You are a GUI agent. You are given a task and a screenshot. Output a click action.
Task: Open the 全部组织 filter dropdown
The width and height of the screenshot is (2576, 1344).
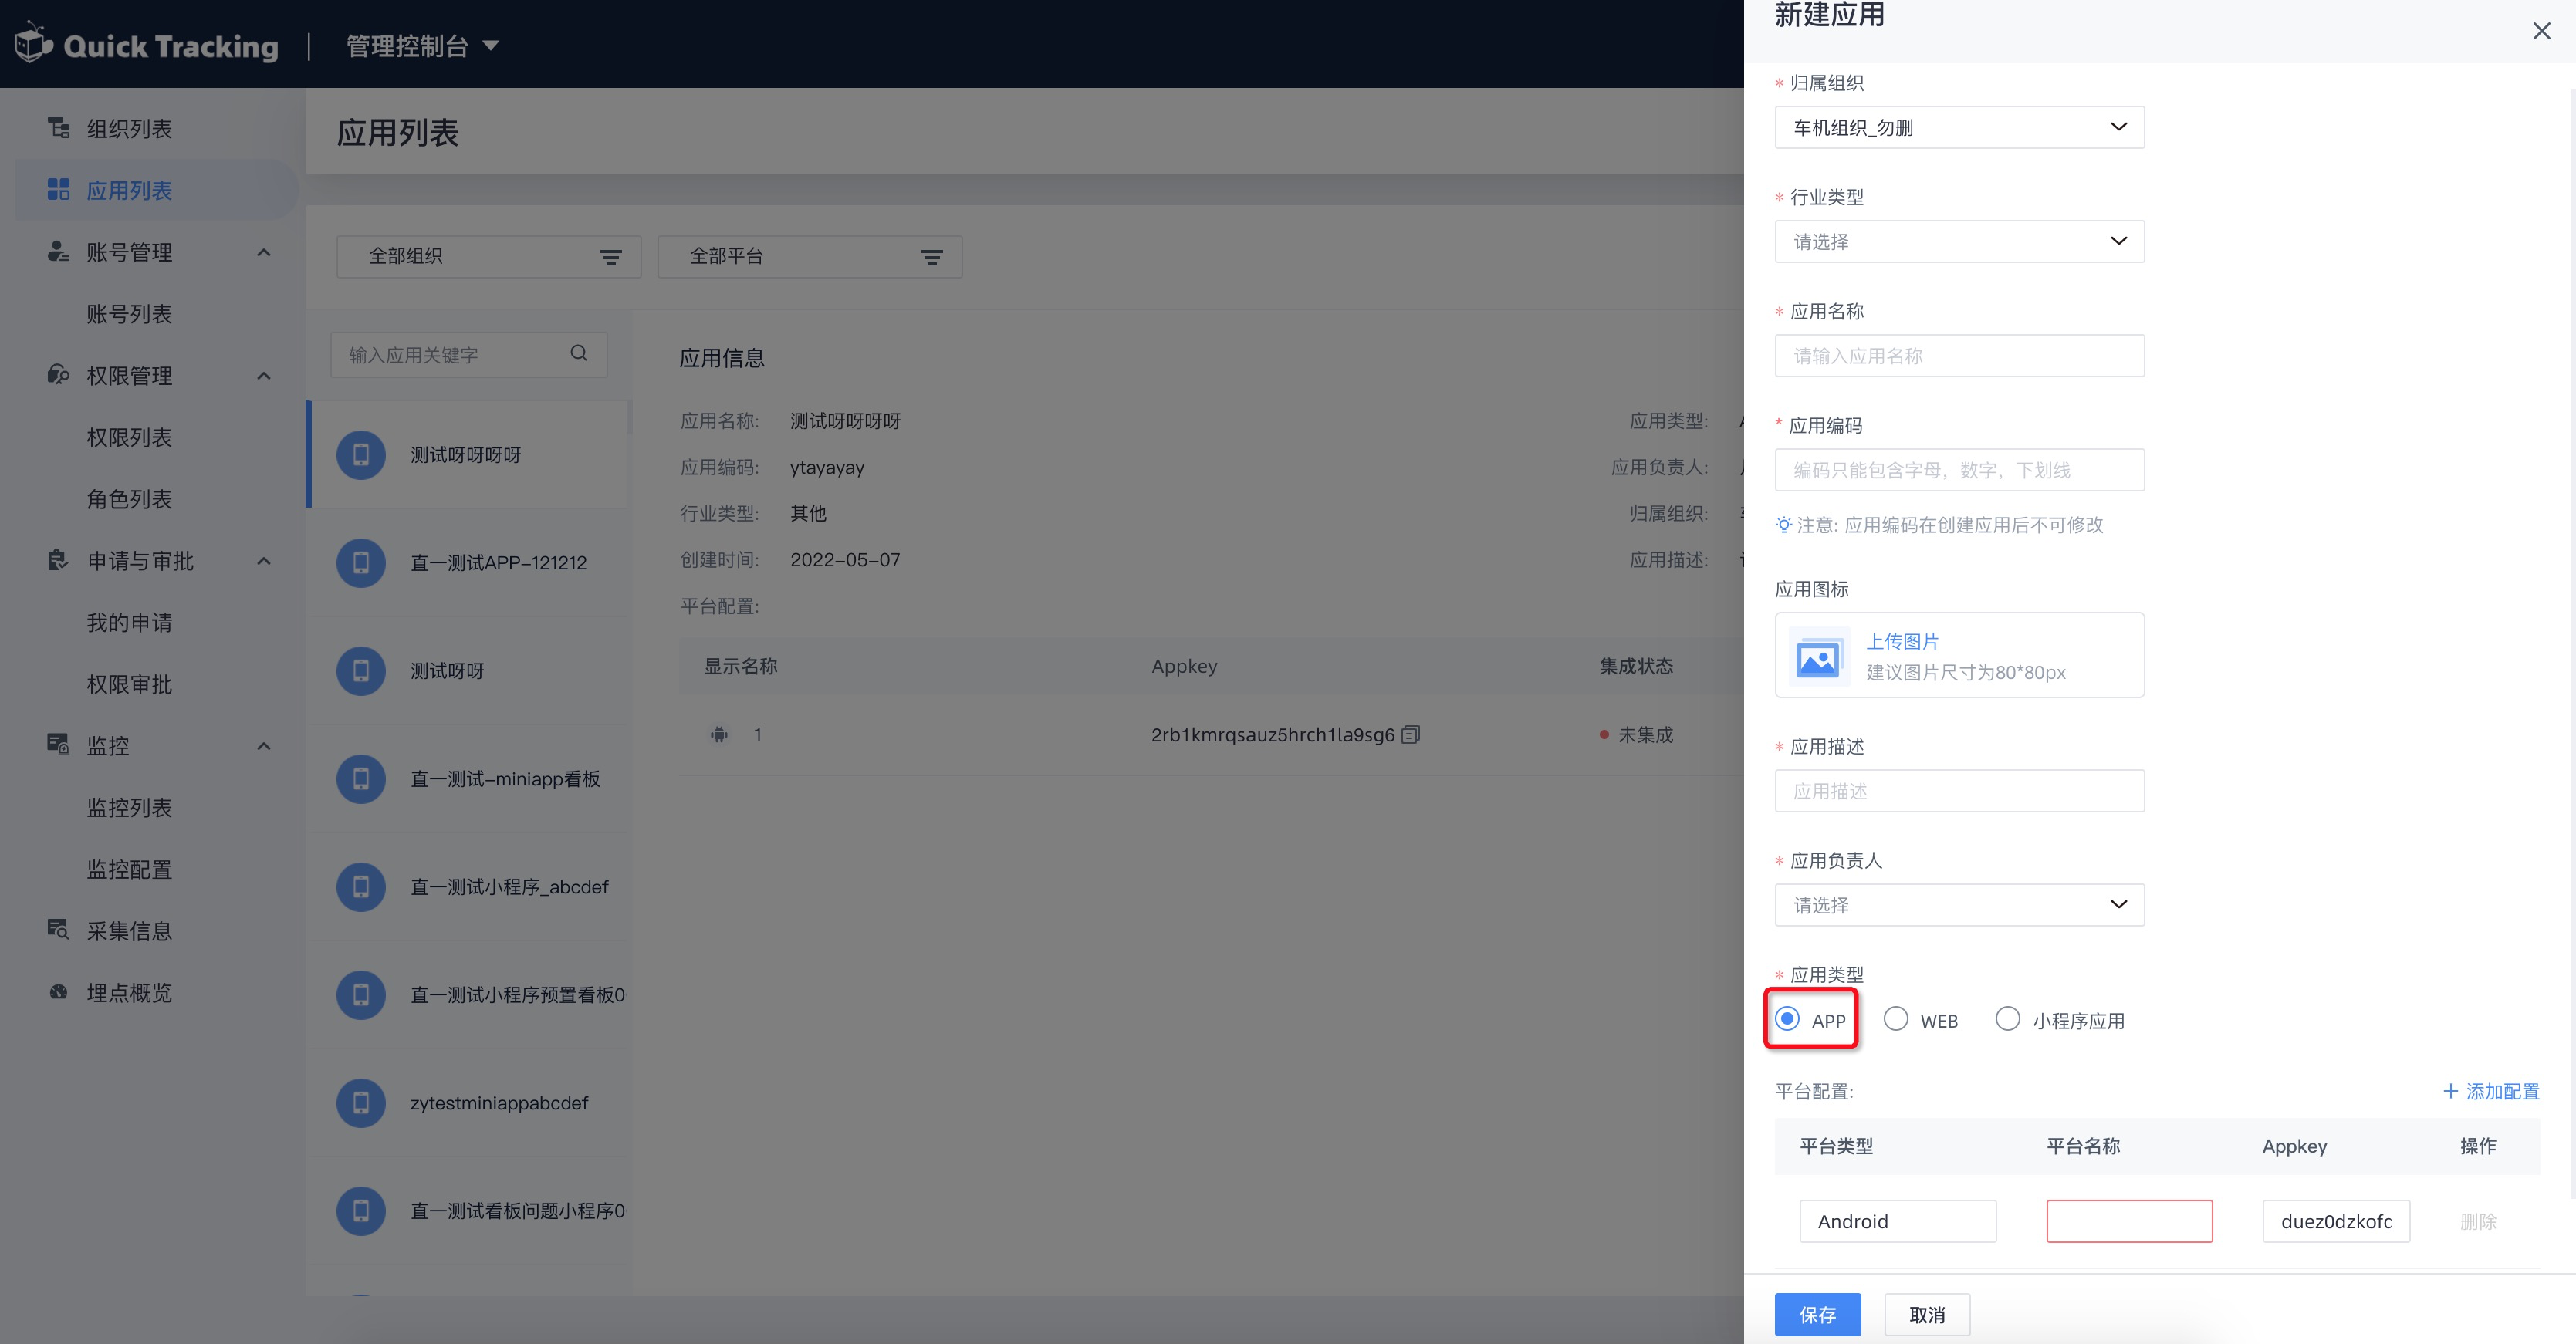[489, 257]
